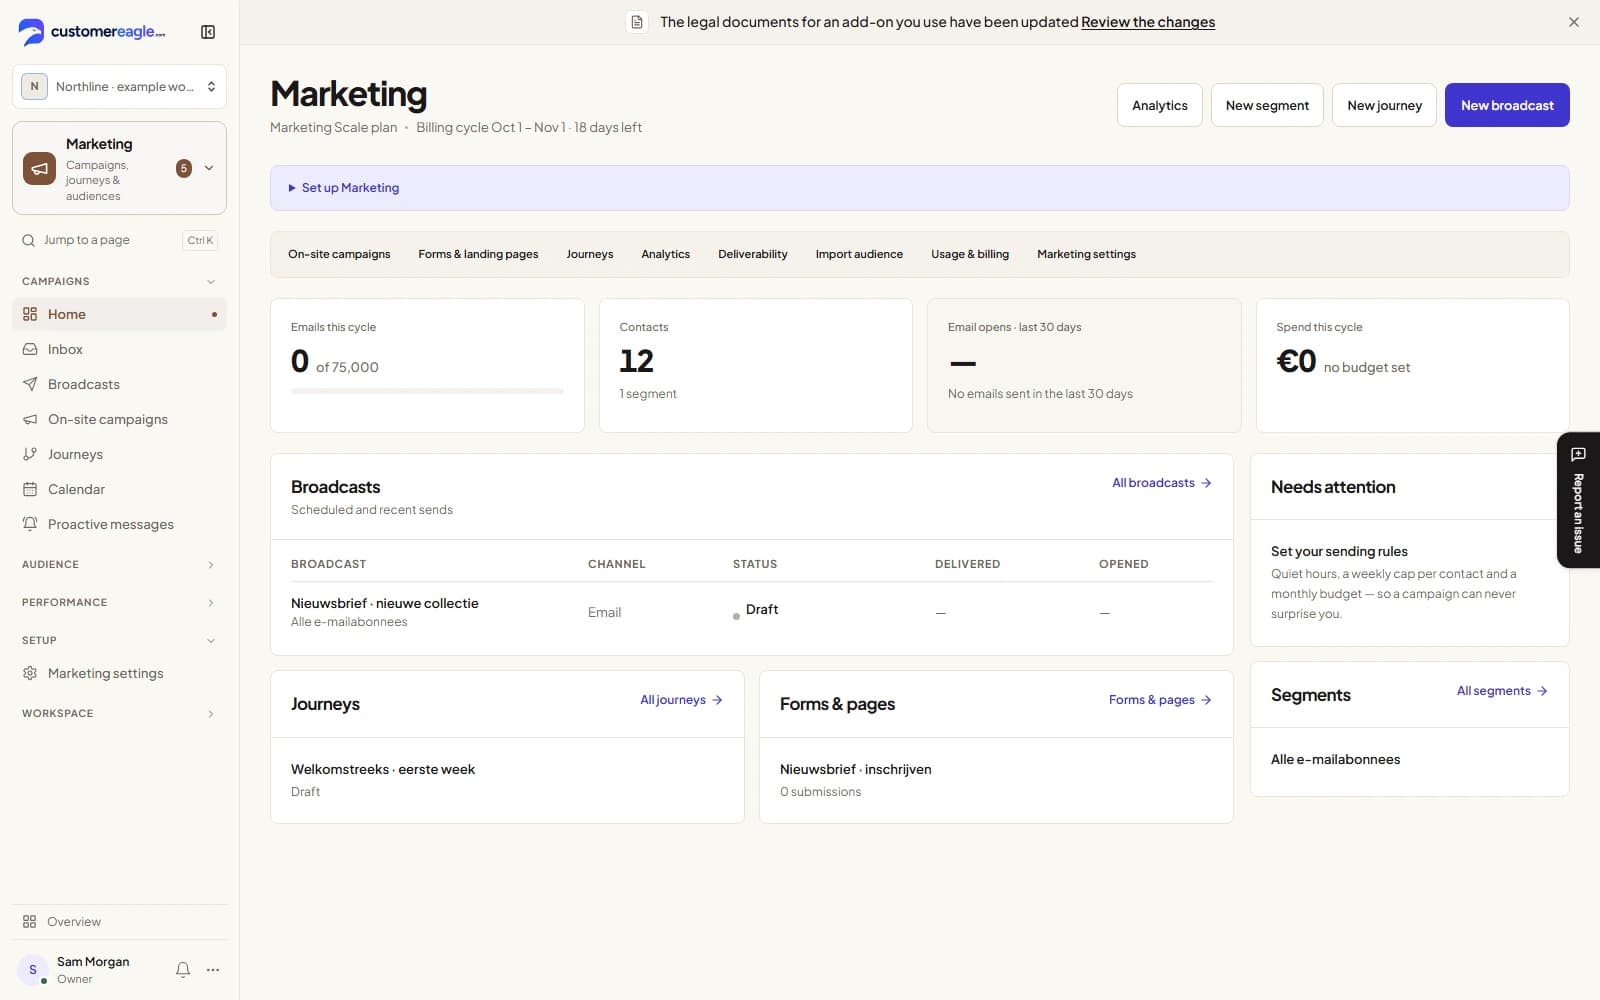Screen dimensions: 1600x1000
Task: Open the Northline workspace switcher
Action: click(x=119, y=87)
